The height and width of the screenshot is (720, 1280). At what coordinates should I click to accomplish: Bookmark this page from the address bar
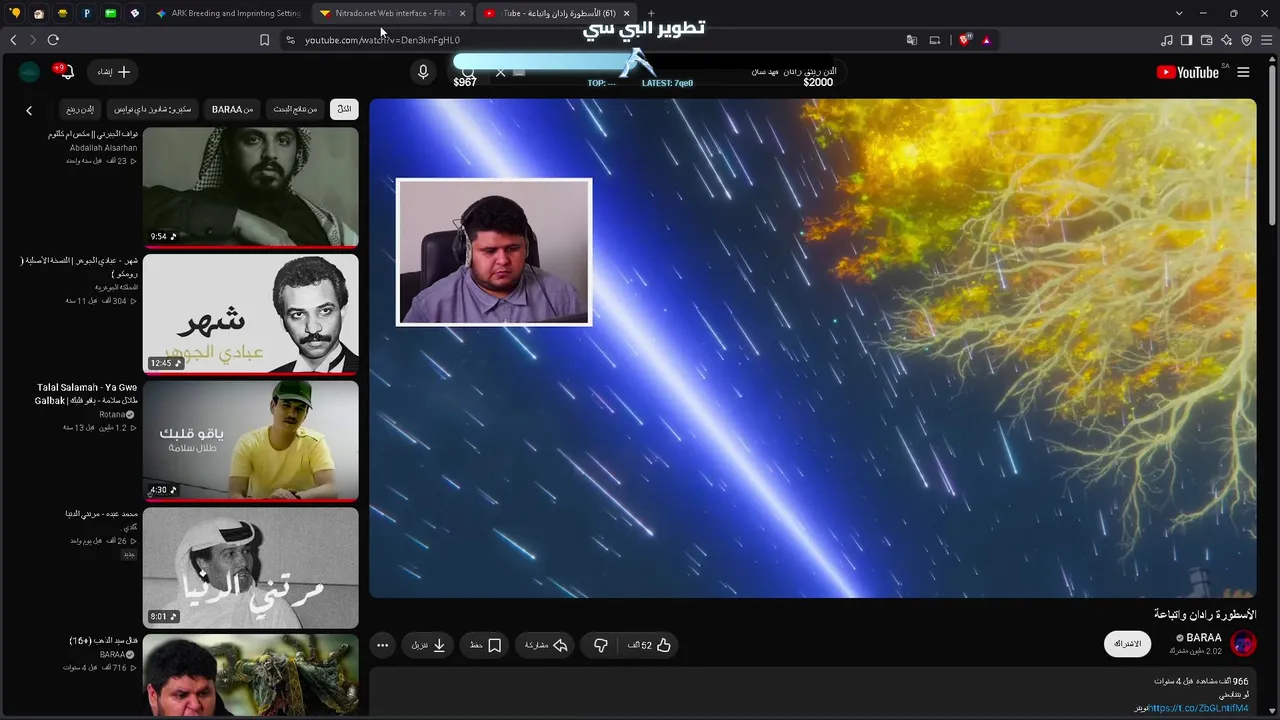(264, 40)
